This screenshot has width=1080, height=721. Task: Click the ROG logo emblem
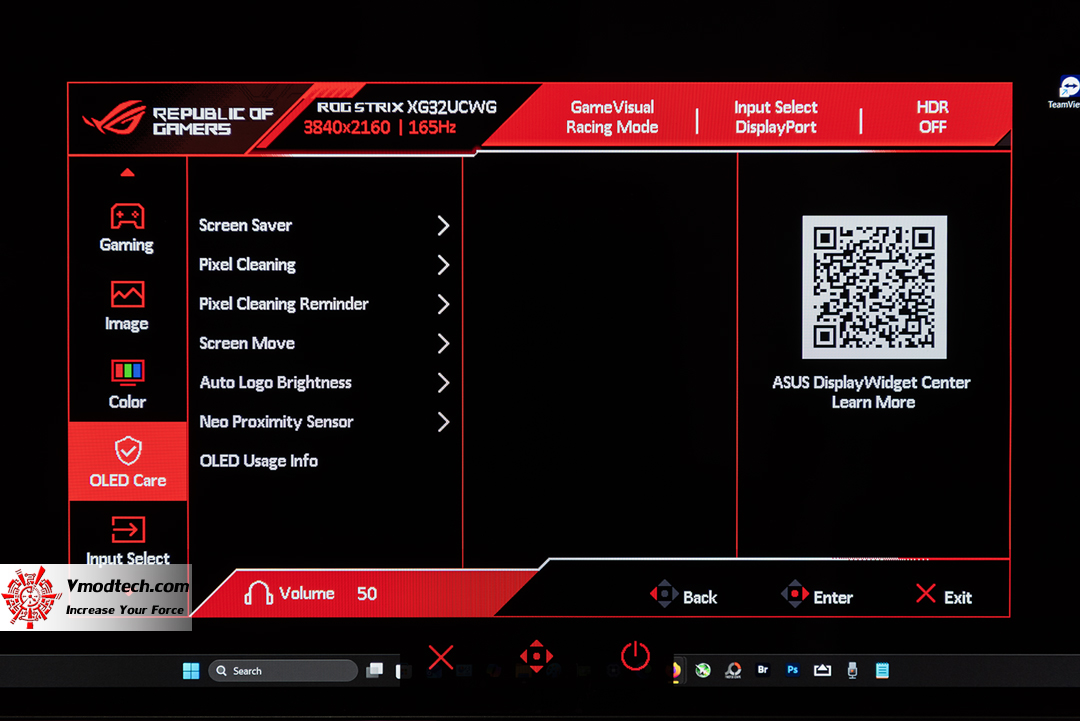point(114,118)
